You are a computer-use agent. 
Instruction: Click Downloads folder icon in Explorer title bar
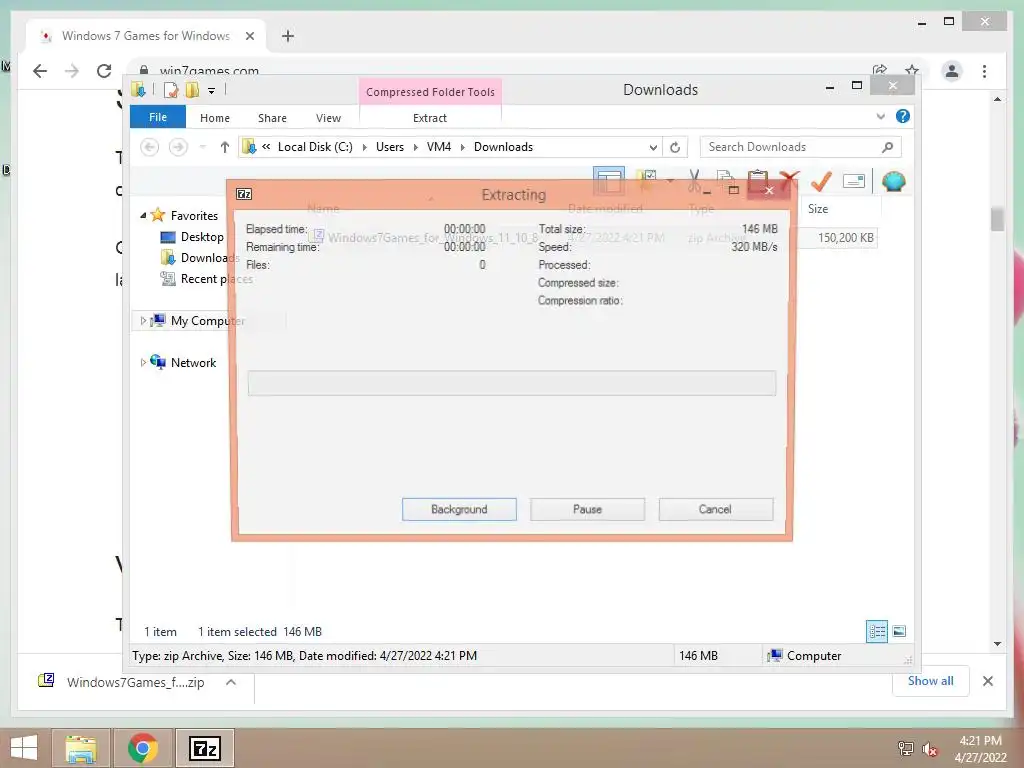138,89
